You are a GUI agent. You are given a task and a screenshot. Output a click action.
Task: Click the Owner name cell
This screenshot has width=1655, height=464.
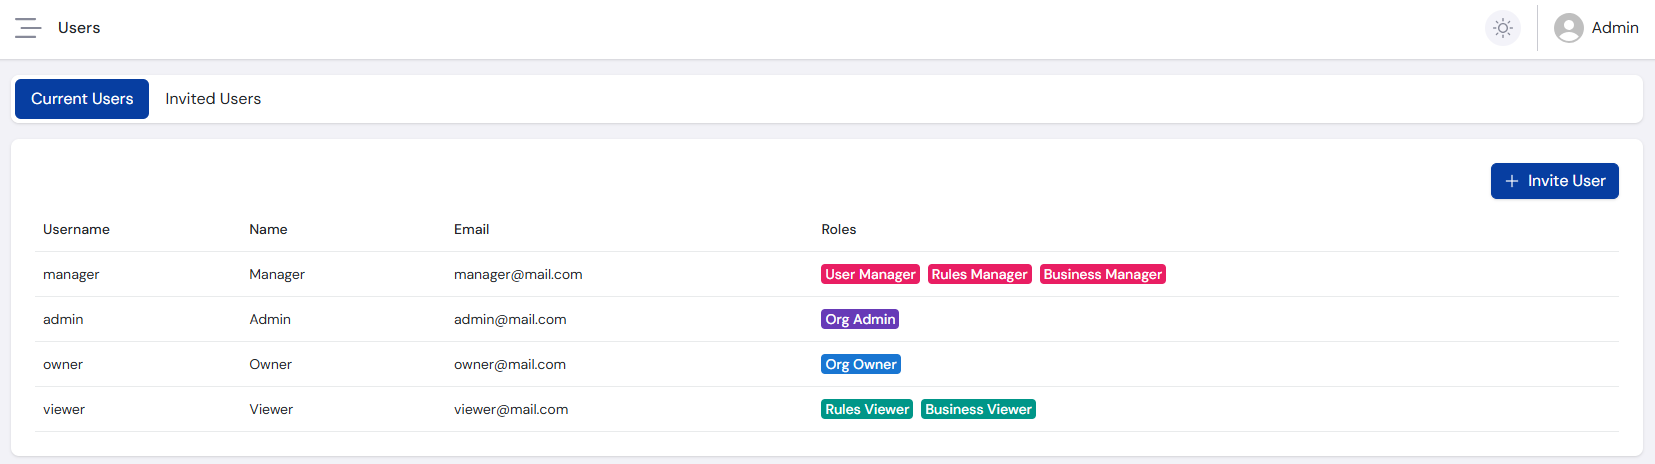(x=270, y=364)
